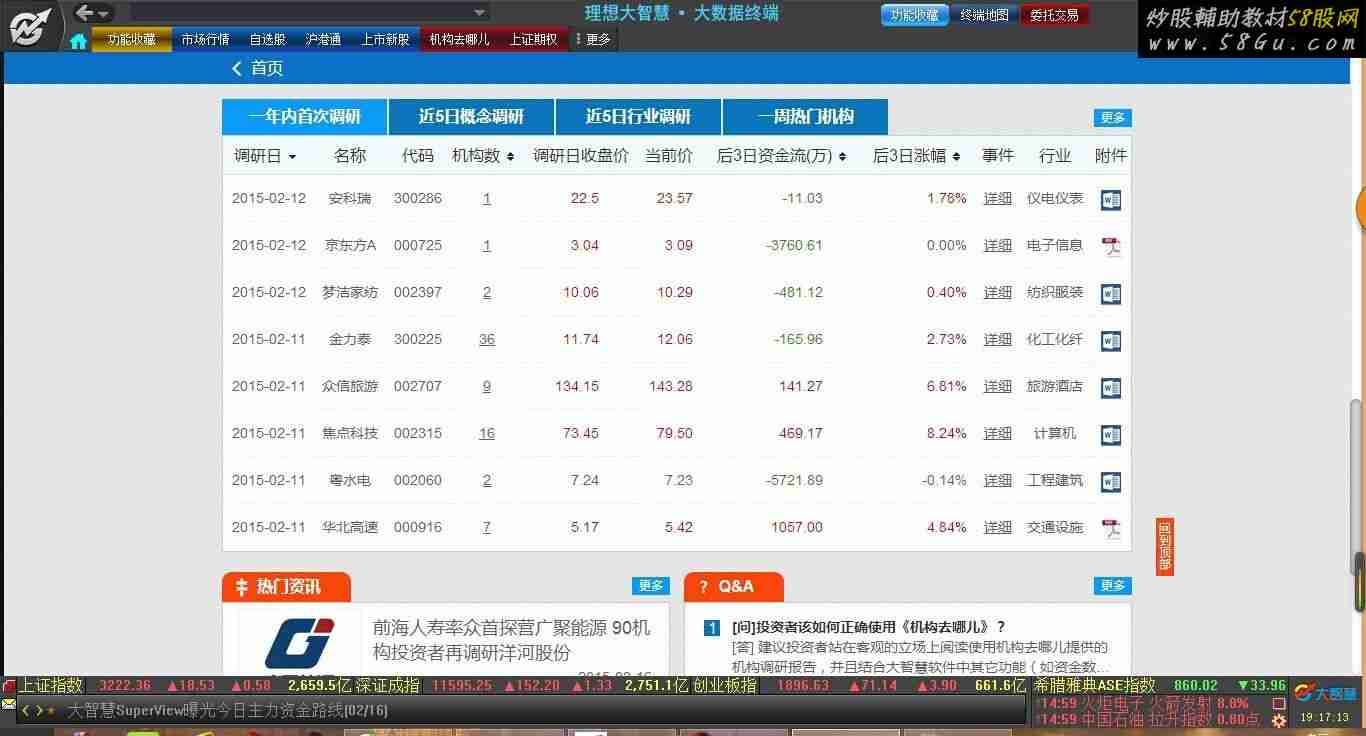Screen dimensions: 1366x736
Task: Open the Word attachment for 安科瑞
Action: (1111, 199)
